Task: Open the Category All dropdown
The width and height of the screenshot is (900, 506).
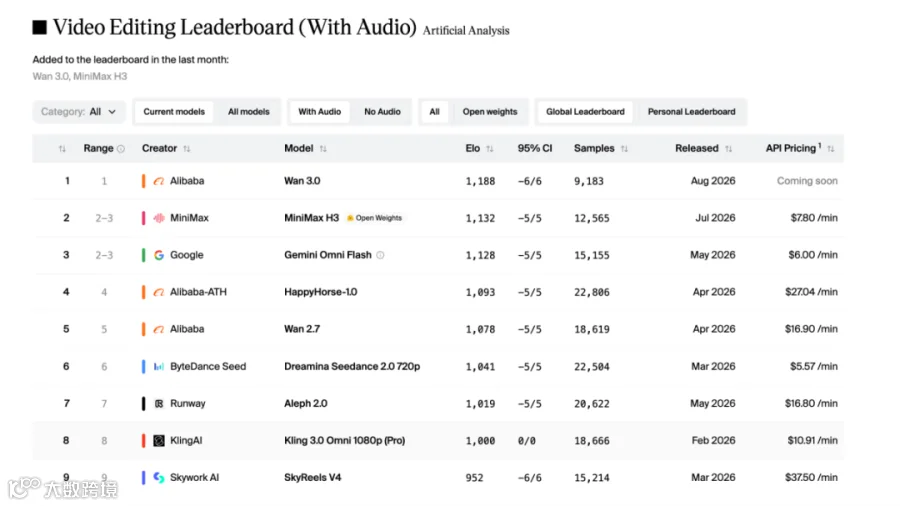Action: [x=79, y=112]
